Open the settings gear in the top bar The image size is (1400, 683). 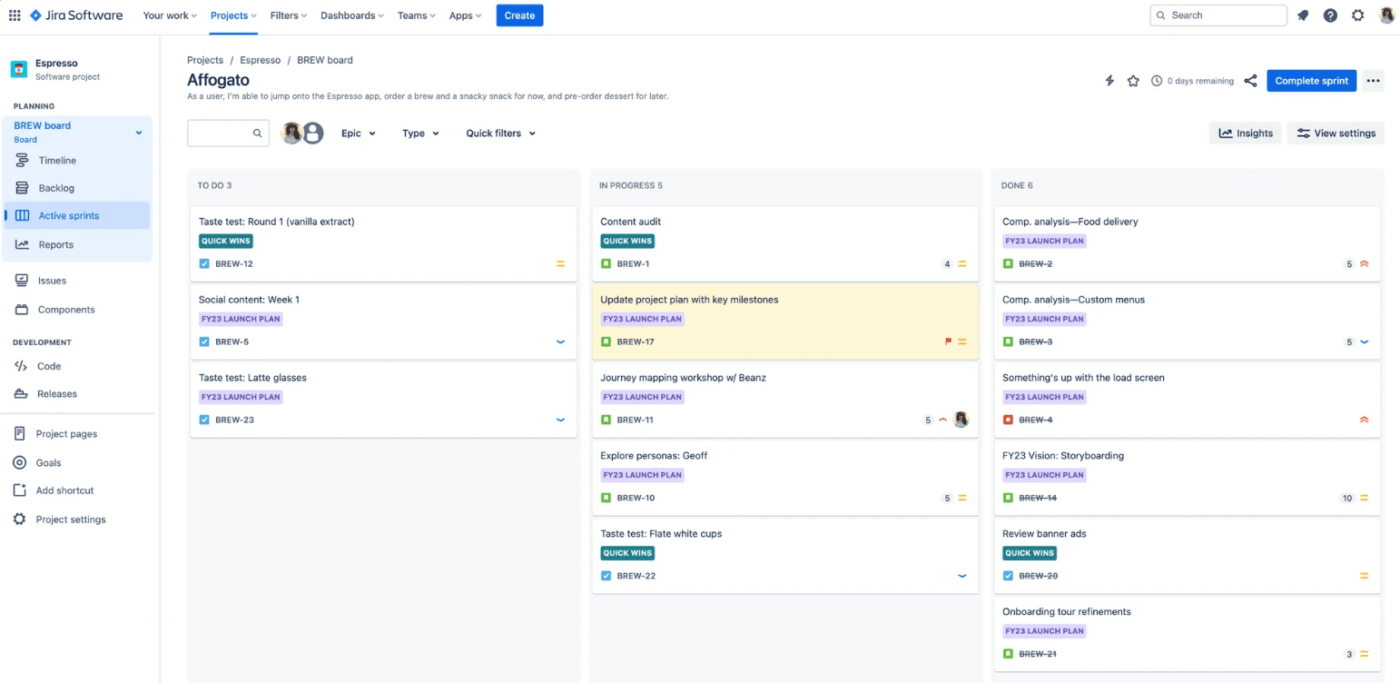pos(1358,15)
